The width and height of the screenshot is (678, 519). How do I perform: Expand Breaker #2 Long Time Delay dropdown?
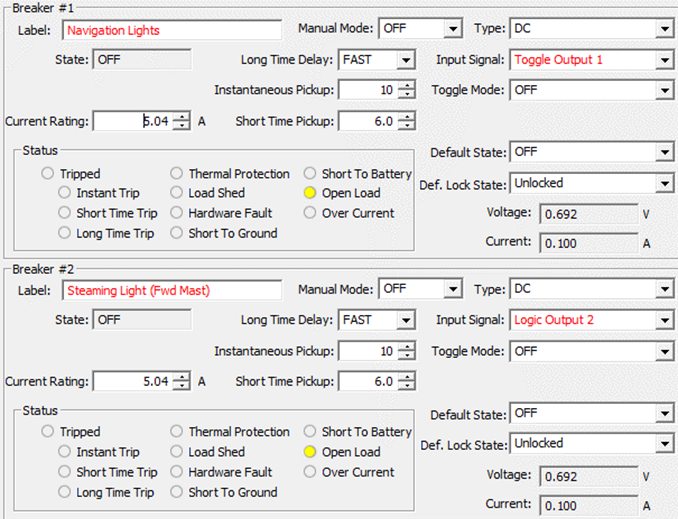pos(405,320)
